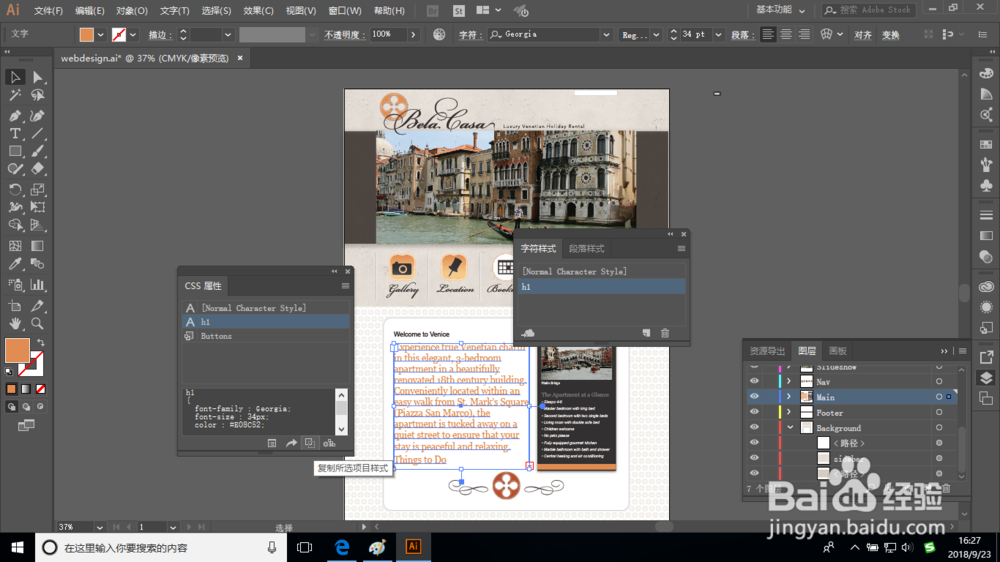The image size is (1000, 562).
Task: Select the Selection tool arrow
Action: [15, 77]
